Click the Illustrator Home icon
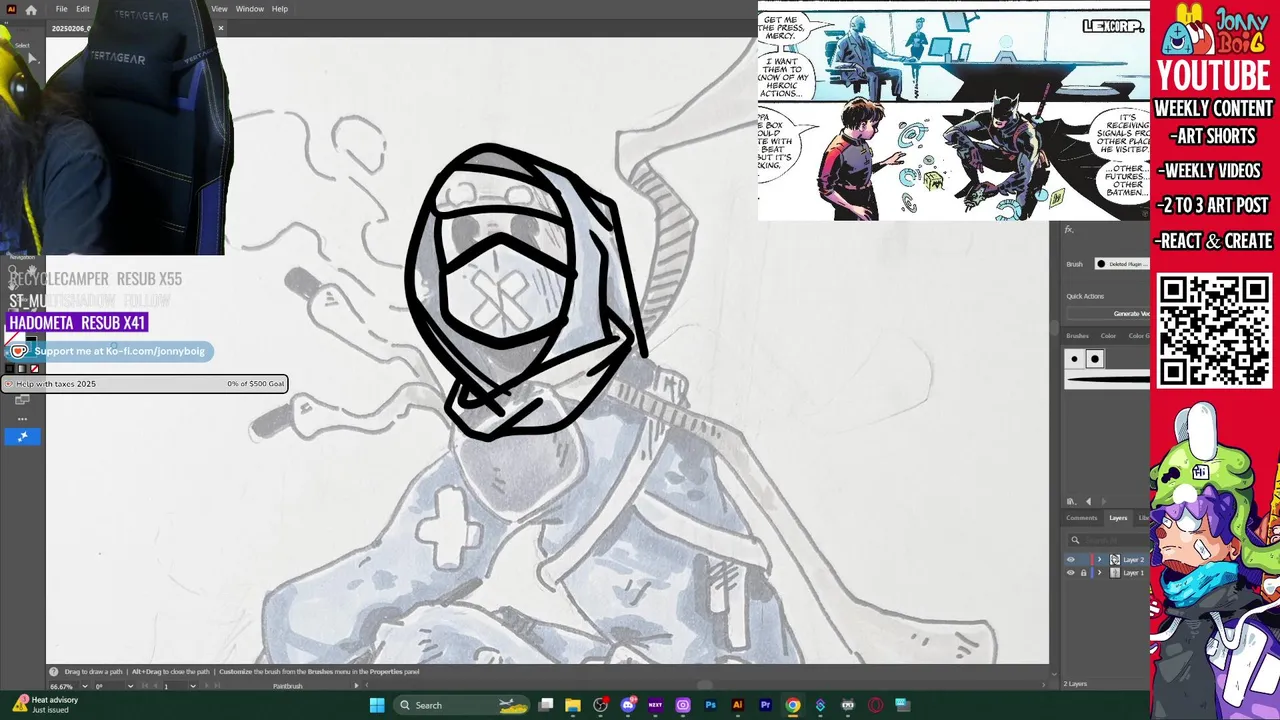The height and width of the screenshot is (720, 1280). coord(31,9)
